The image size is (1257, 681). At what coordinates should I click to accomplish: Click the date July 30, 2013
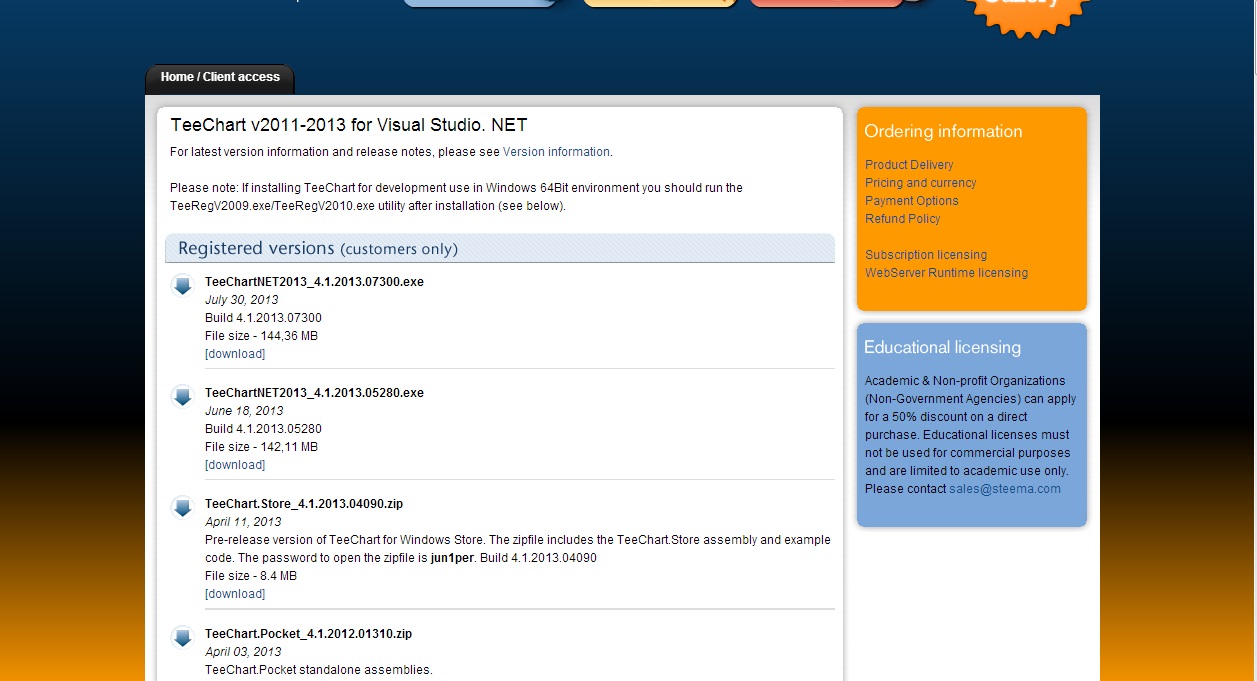pos(242,300)
